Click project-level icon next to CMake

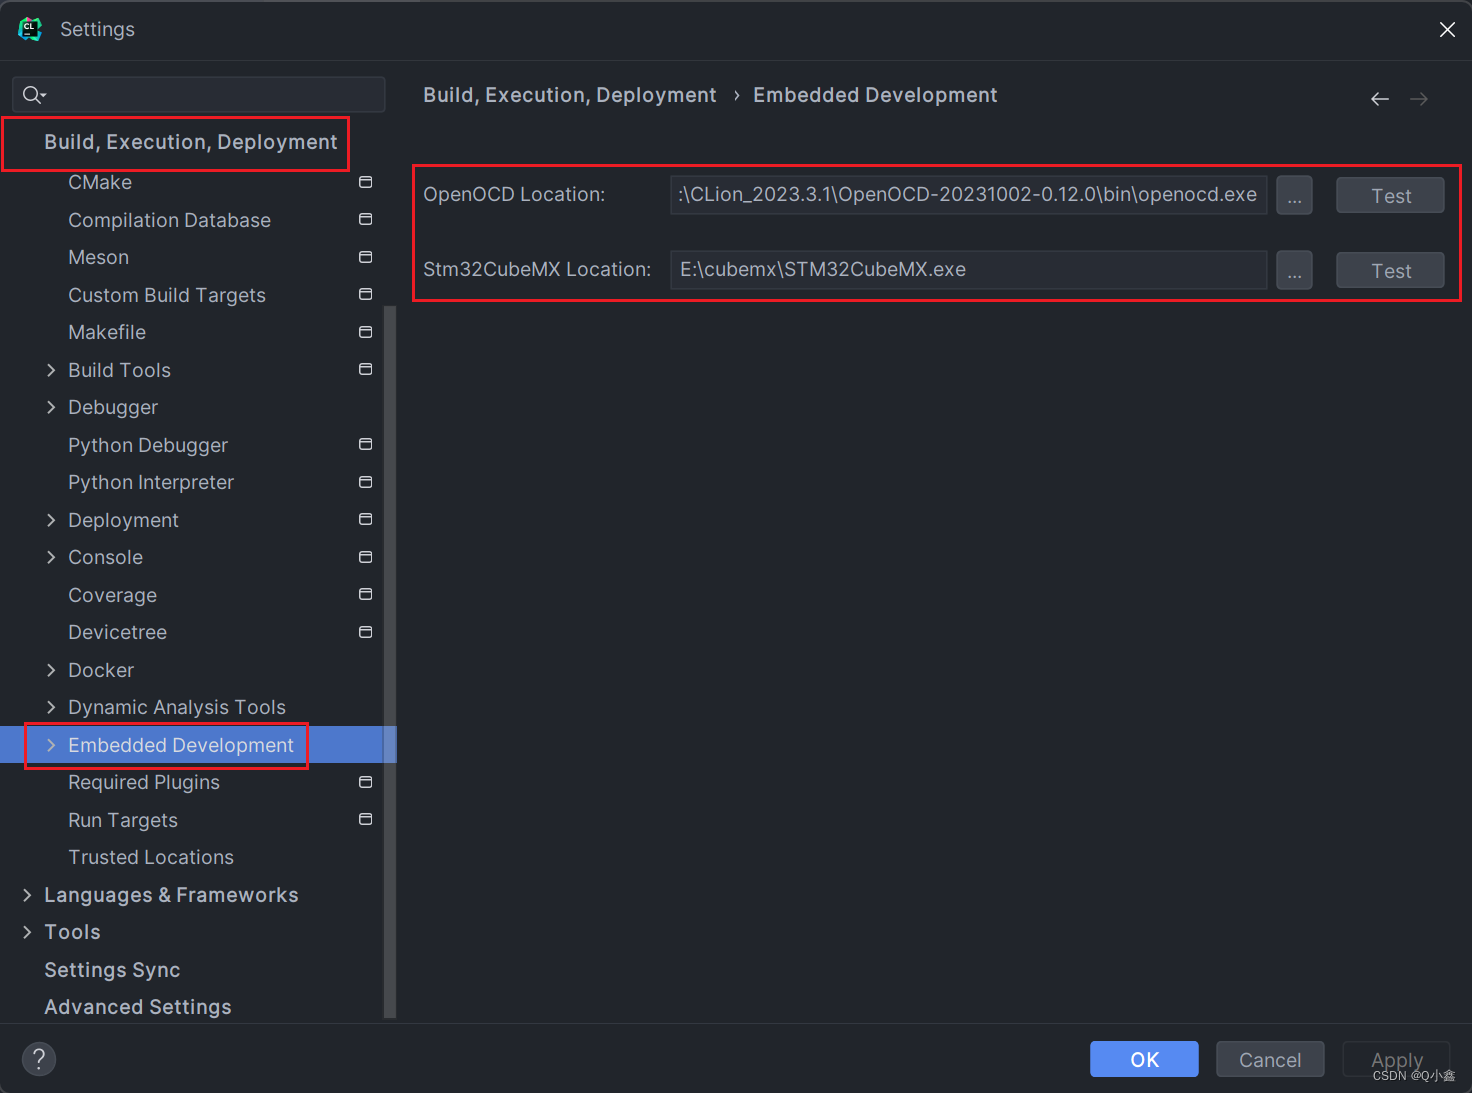pyautogui.click(x=366, y=182)
